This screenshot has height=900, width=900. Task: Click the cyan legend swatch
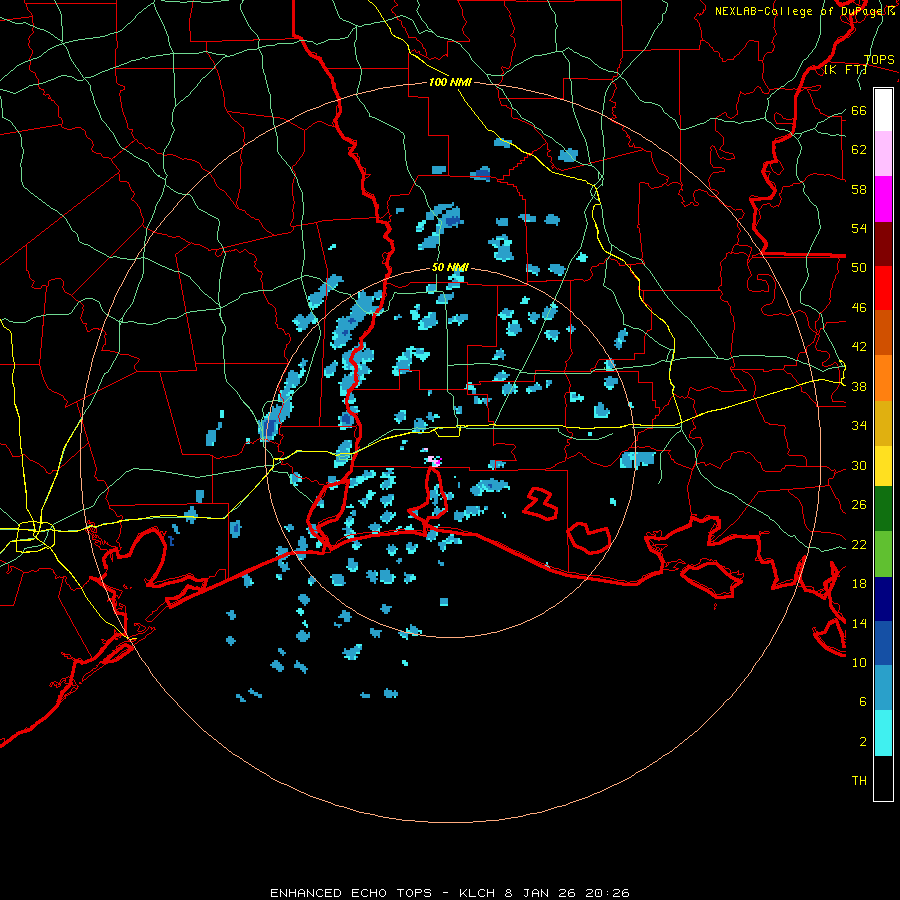coord(883,733)
